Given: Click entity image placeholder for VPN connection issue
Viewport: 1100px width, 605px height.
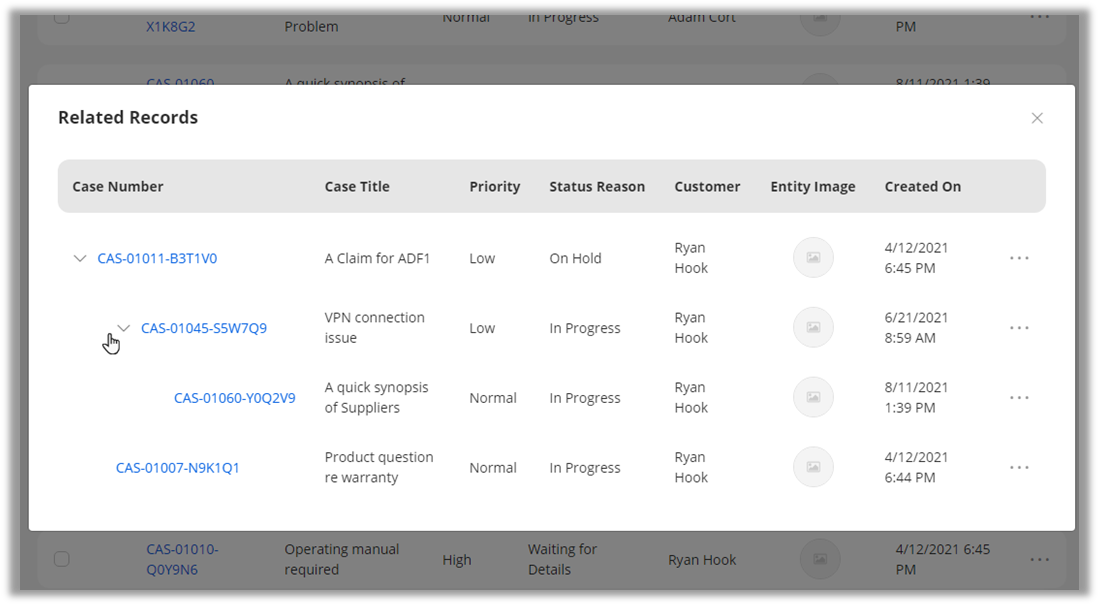Looking at the screenshot, I should coord(813,328).
